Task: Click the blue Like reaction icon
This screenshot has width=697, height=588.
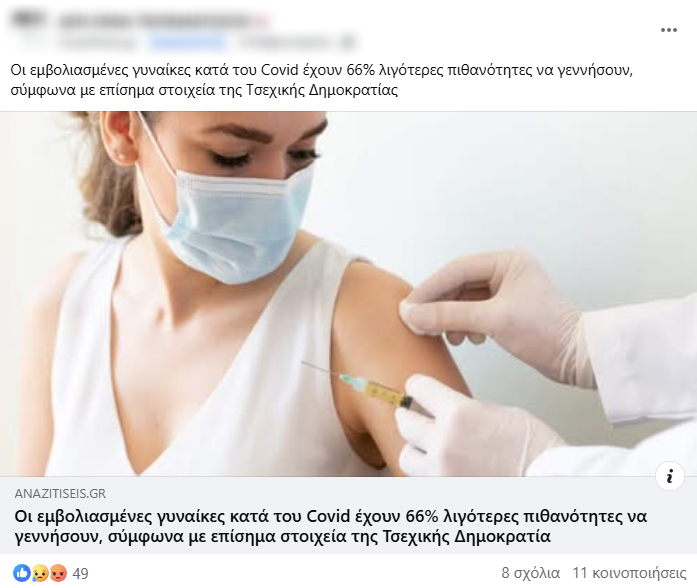Action: point(22,573)
